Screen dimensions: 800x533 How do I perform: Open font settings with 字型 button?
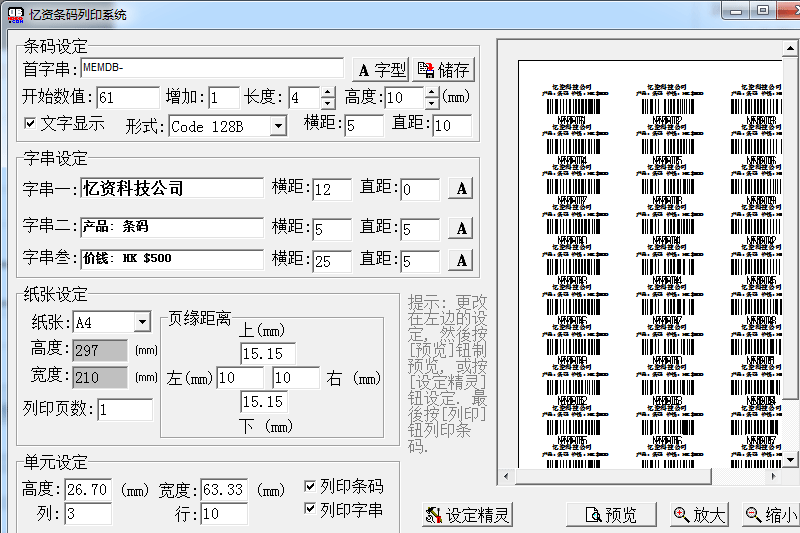coord(381,70)
